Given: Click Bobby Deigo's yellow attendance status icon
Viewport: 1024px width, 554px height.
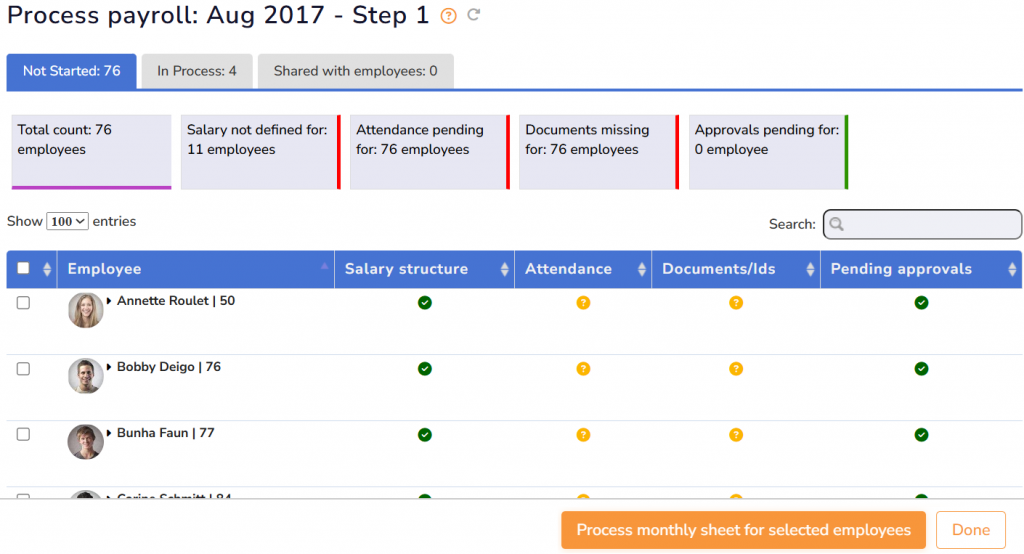Looking at the screenshot, I should tap(583, 369).
